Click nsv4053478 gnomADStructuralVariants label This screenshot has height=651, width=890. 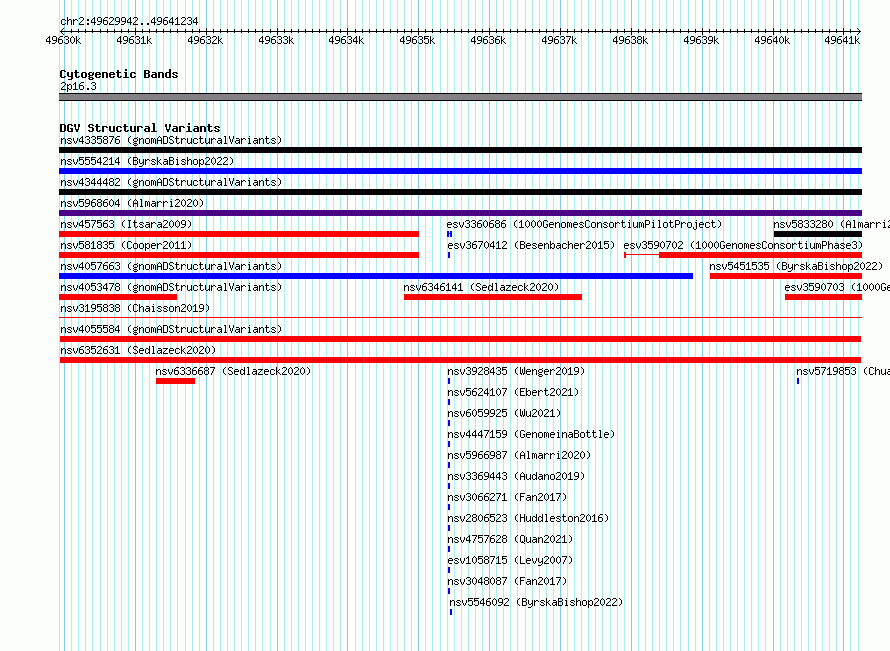171,287
